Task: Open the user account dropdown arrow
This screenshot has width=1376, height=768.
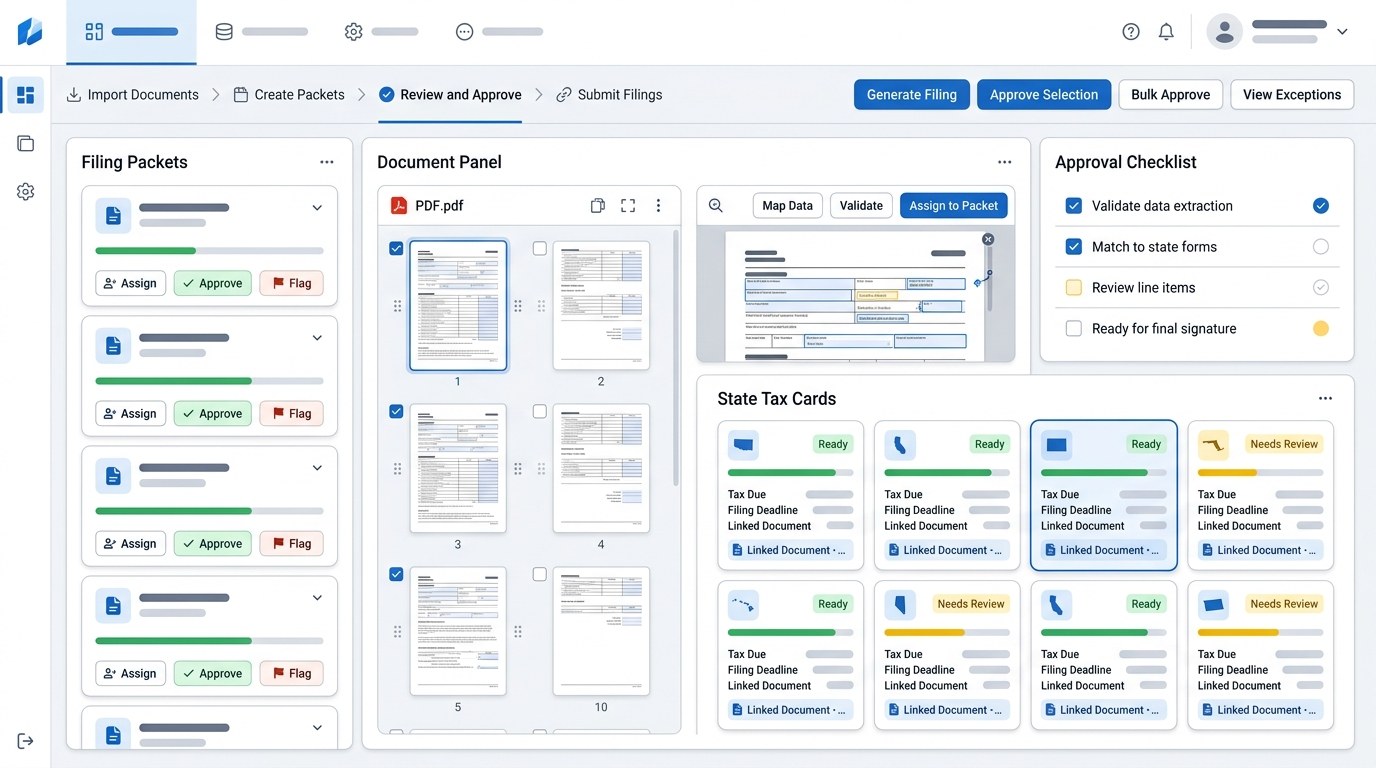Action: [x=1342, y=32]
